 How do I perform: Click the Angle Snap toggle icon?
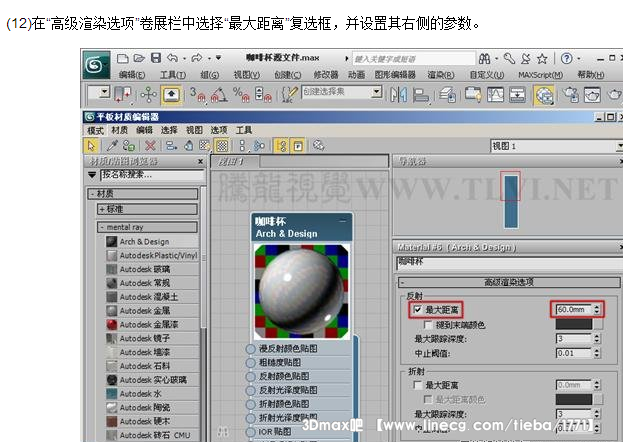(219, 95)
